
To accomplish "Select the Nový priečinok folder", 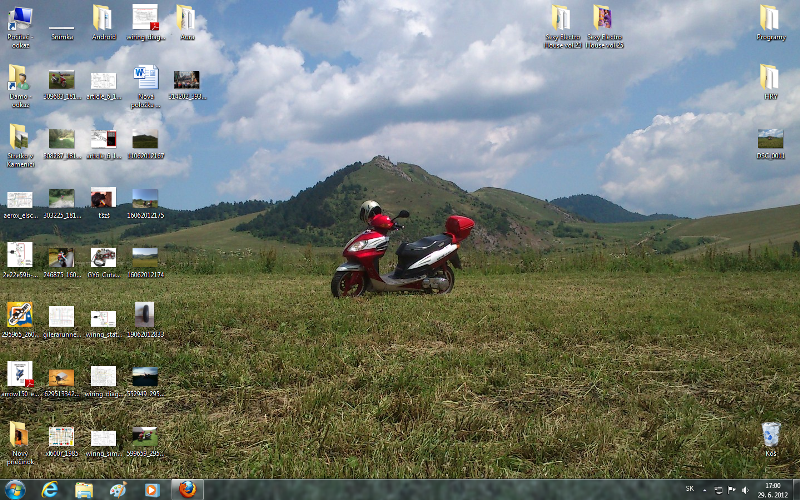I will 19,436.
